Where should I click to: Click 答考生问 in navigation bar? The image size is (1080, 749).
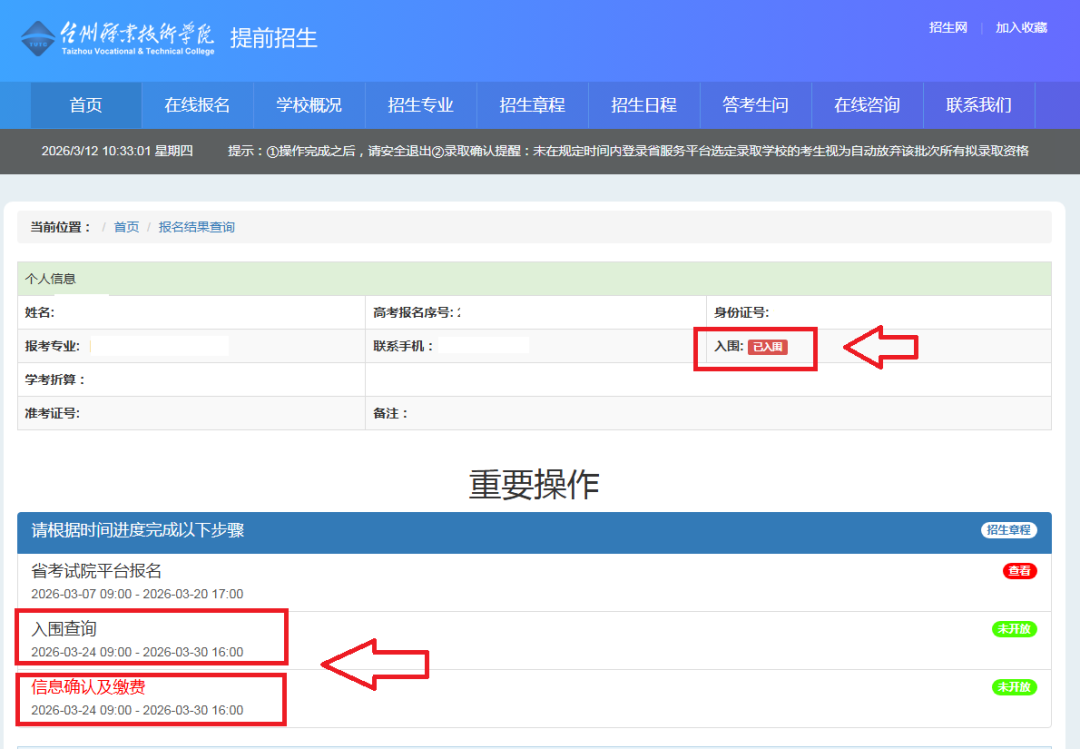click(755, 105)
